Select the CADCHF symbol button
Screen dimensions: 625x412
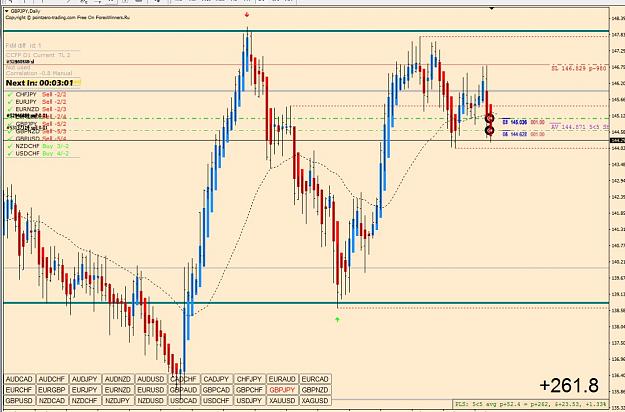click(x=183, y=379)
